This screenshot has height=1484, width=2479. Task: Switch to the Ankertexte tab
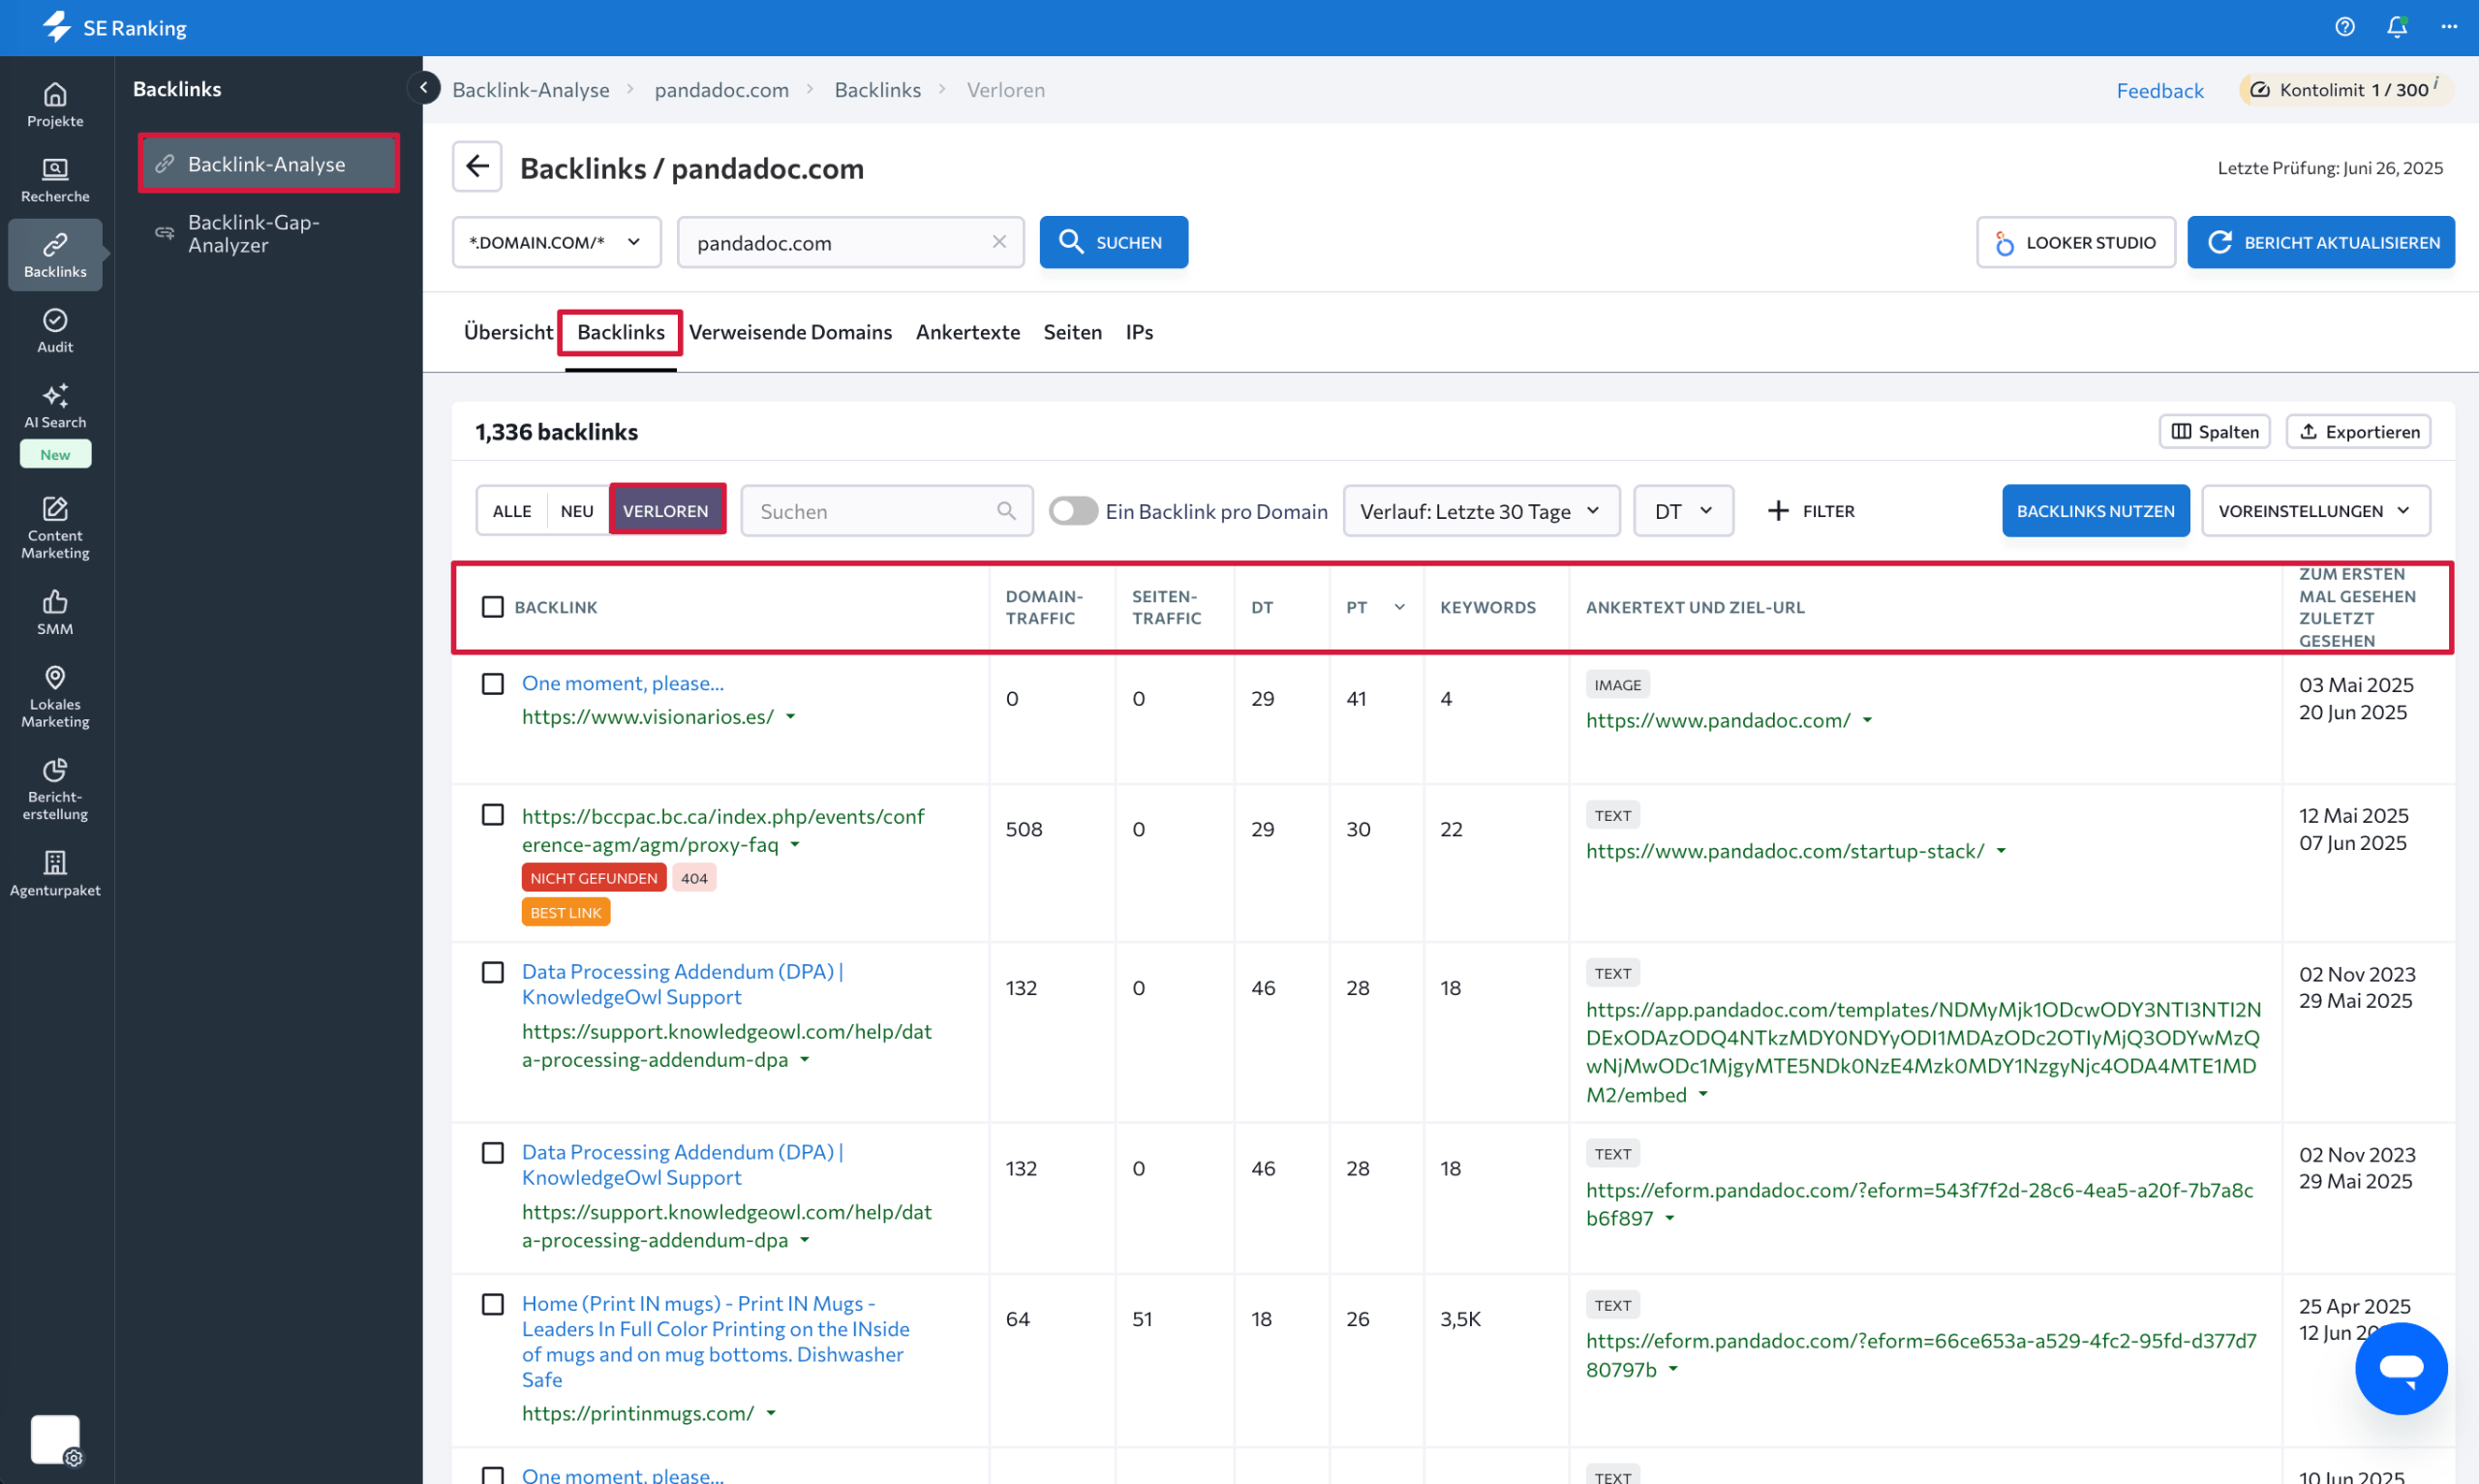tap(968, 332)
